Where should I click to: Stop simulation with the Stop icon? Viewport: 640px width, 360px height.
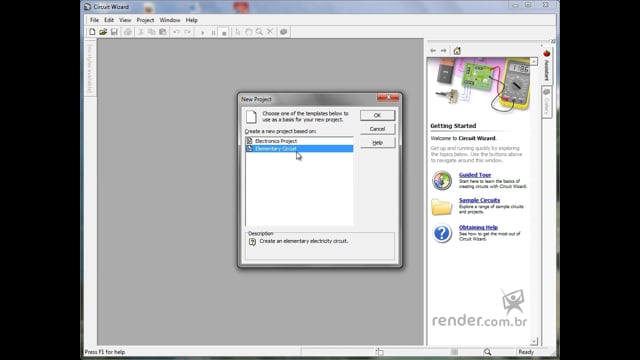[x=224, y=33]
